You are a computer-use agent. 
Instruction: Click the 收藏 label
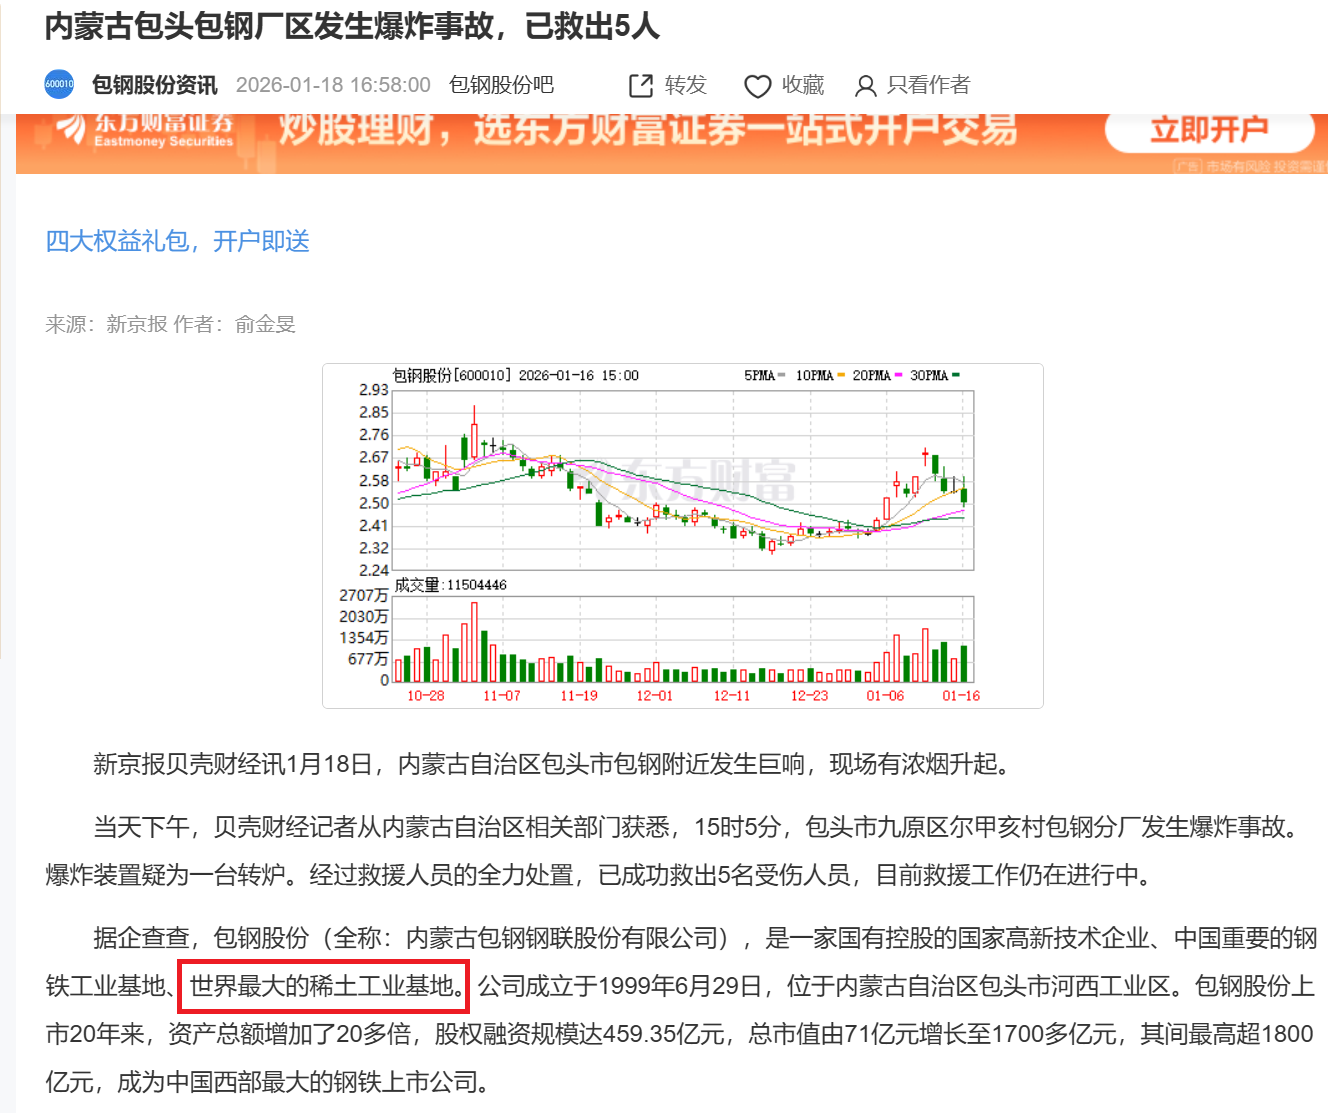coord(803,85)
